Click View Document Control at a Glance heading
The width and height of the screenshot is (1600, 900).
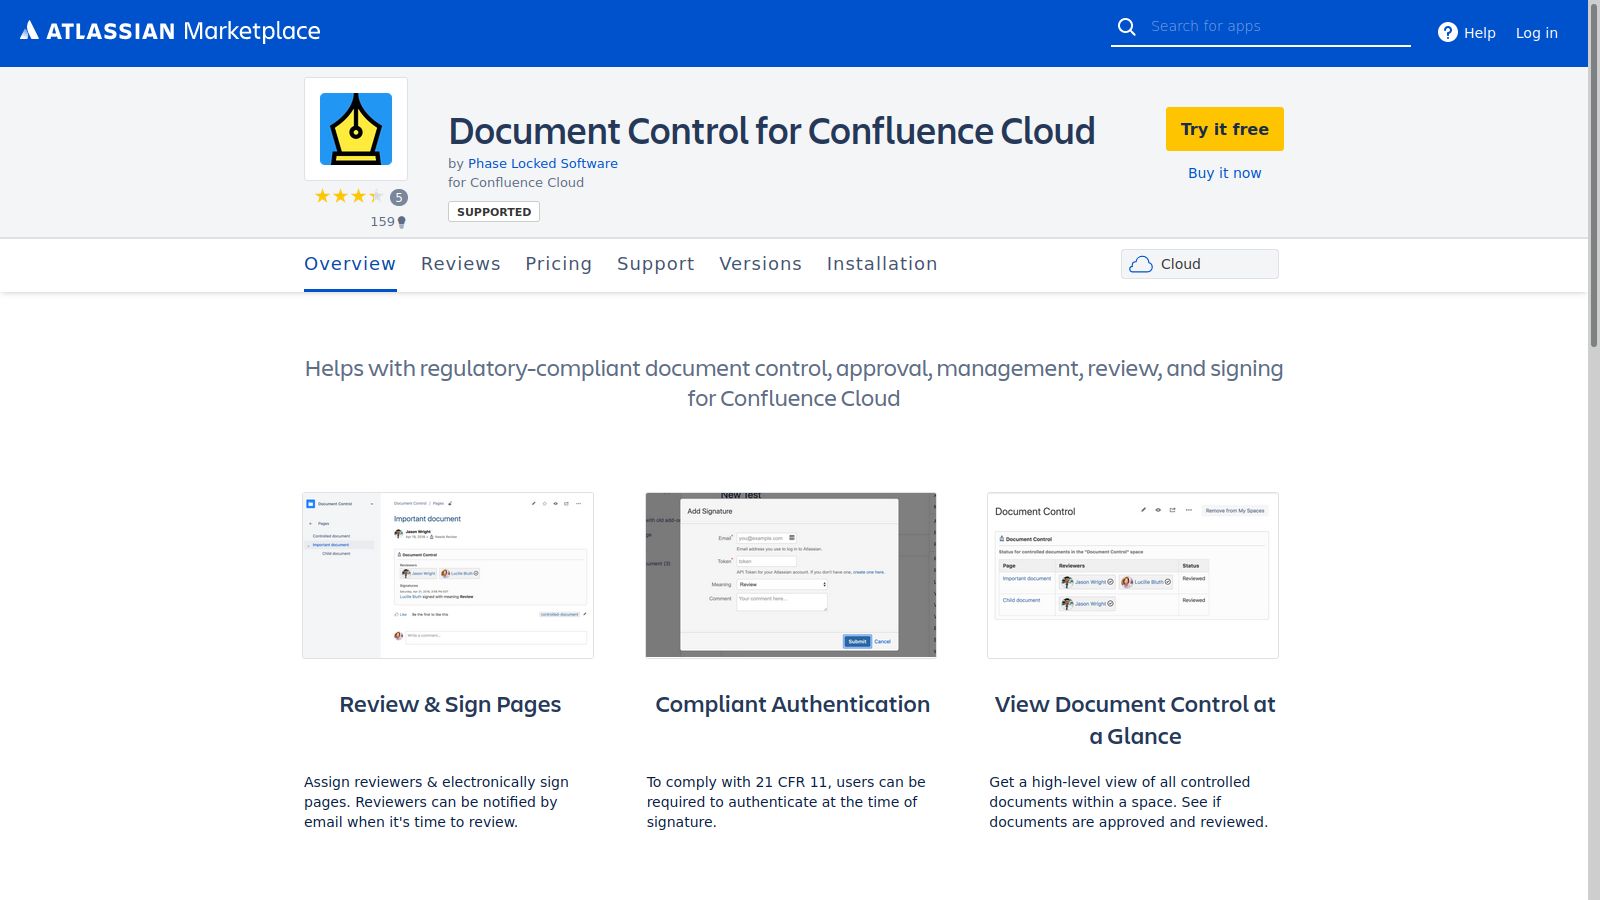click(1135, 720)
